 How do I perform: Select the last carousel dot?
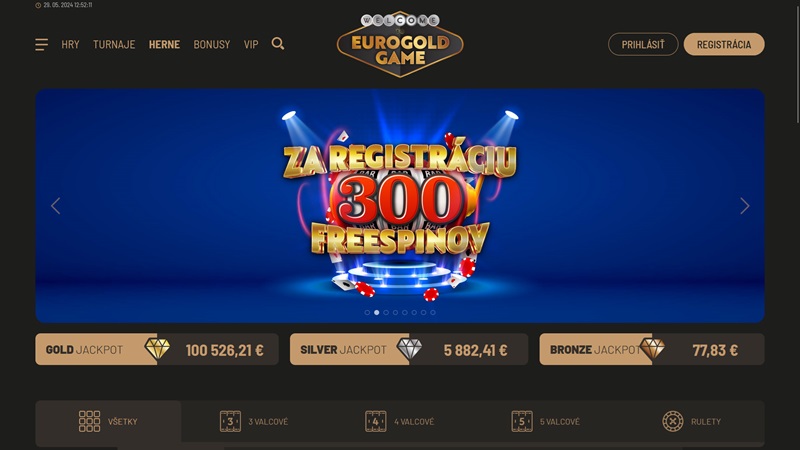click(x=433, y=312)
